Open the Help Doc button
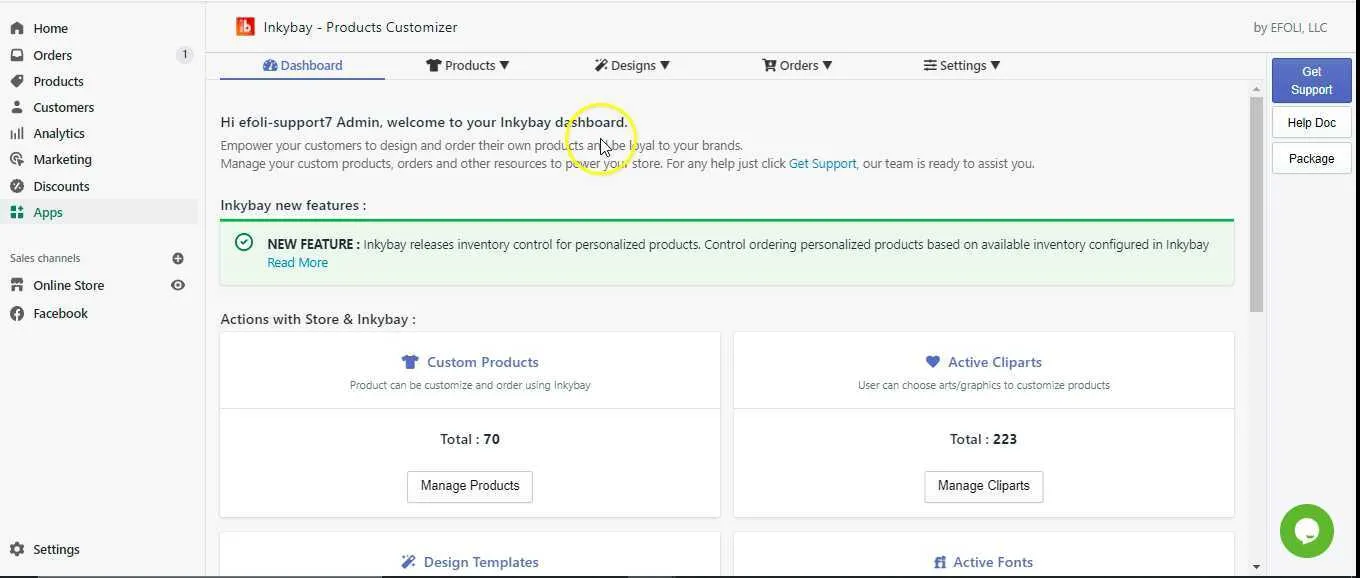 pos(1311,123)
